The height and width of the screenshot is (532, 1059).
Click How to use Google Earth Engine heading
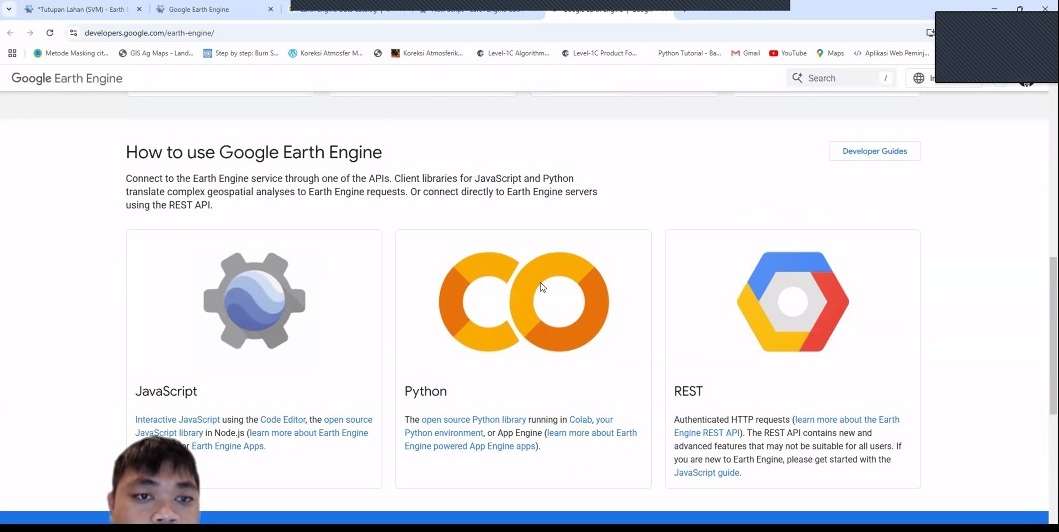[x=254, y=152]
